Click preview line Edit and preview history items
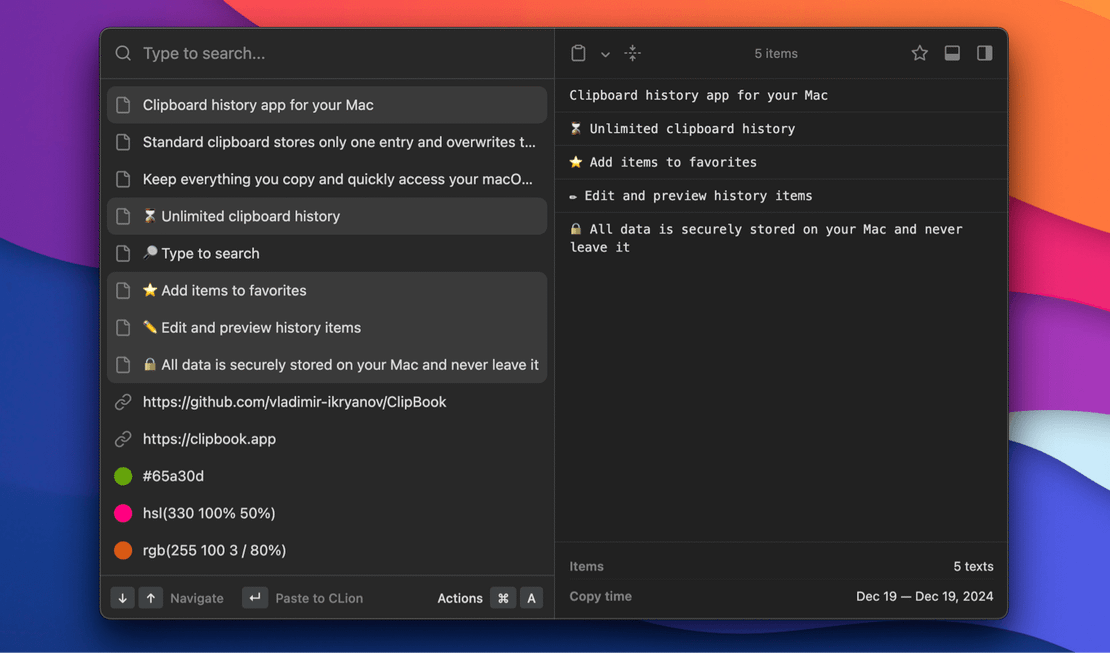 click(x=691, y=196)
